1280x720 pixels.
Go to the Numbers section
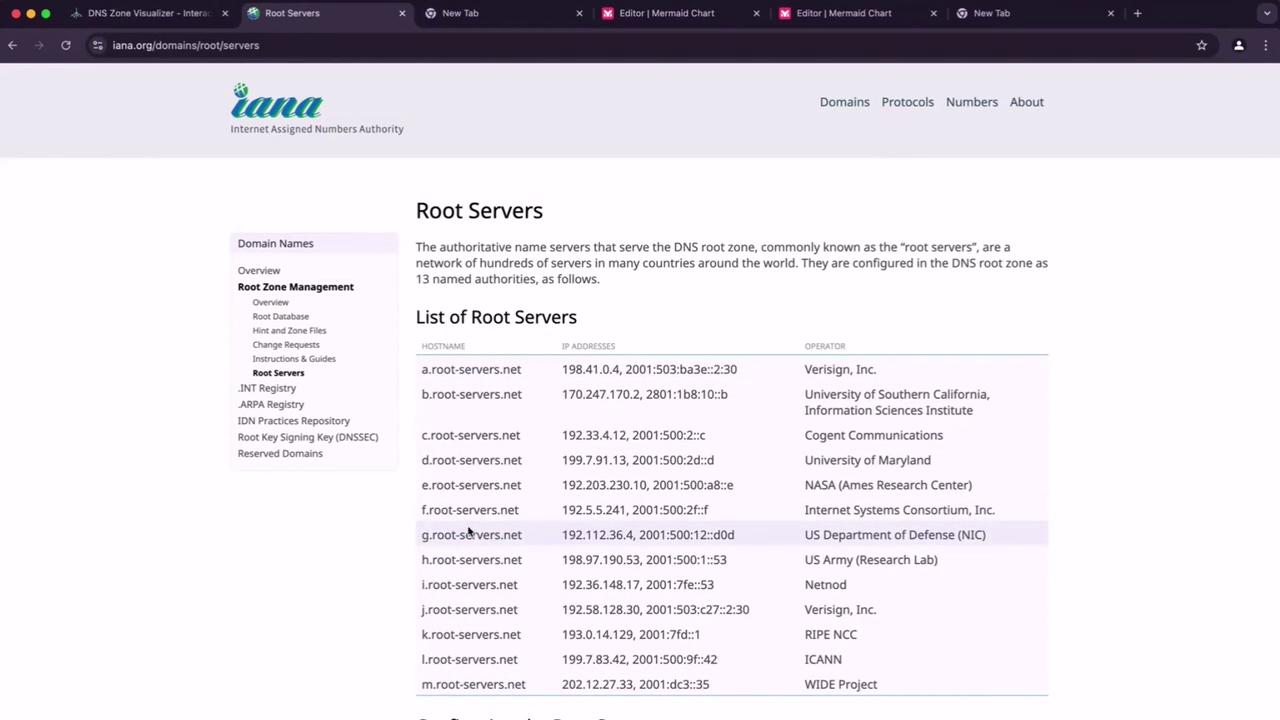point(972,102)
